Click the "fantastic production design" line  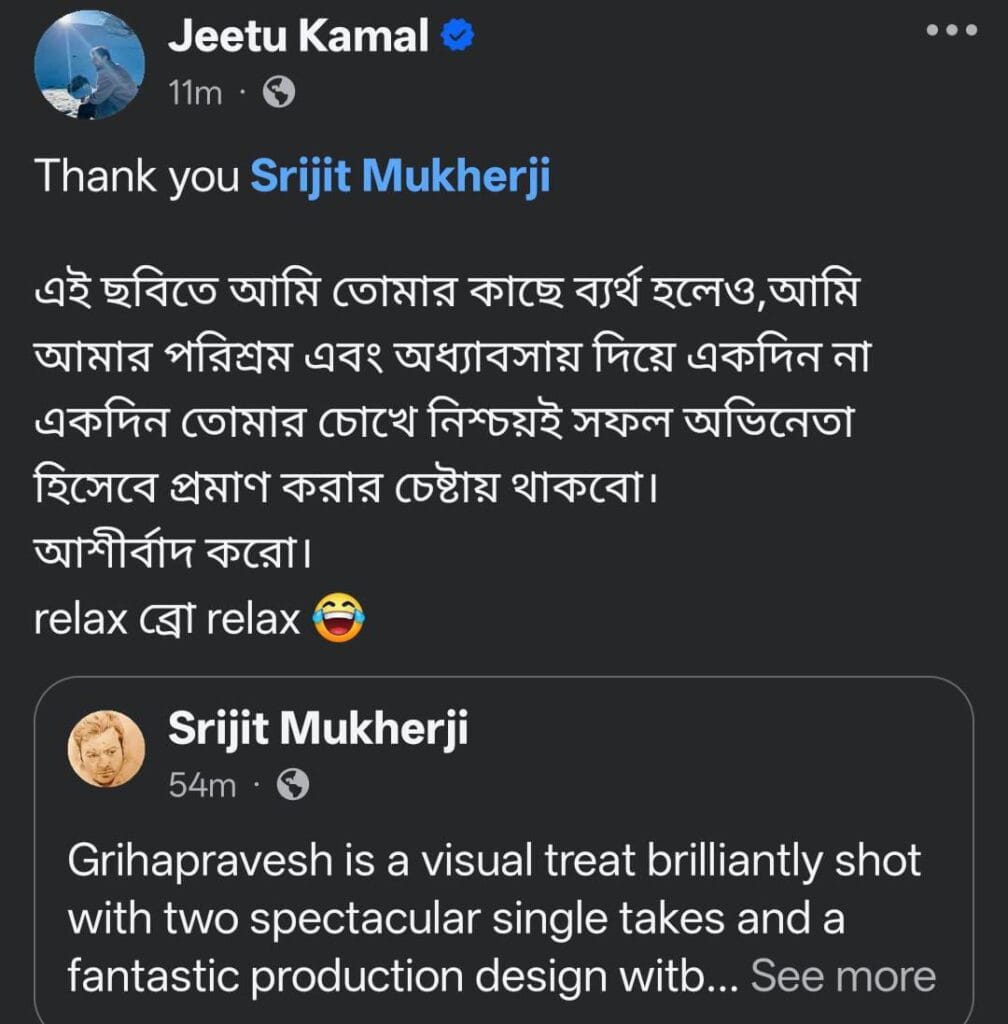400,976
